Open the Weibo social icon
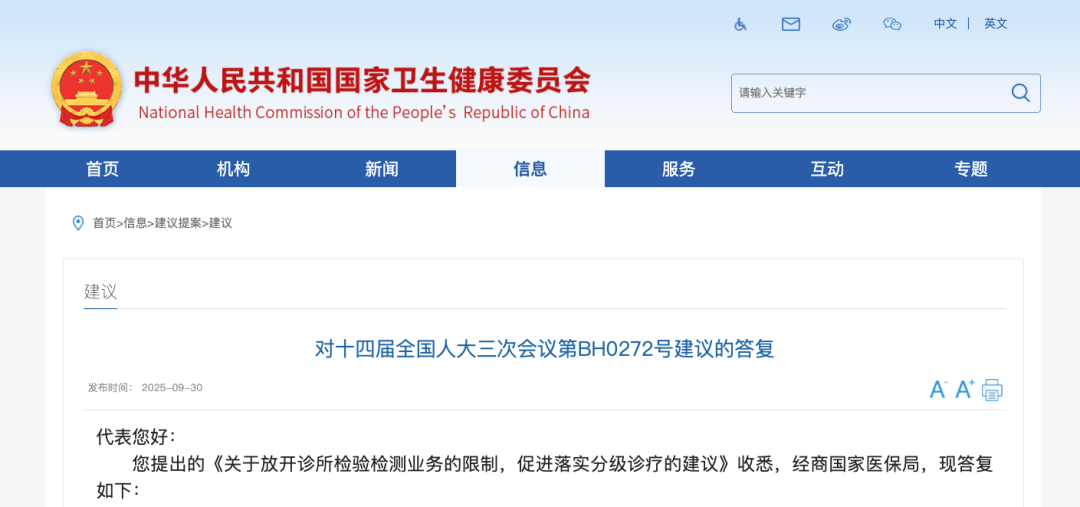The width and height of the screenshot is (1080, 507). (x=842, y=24)
